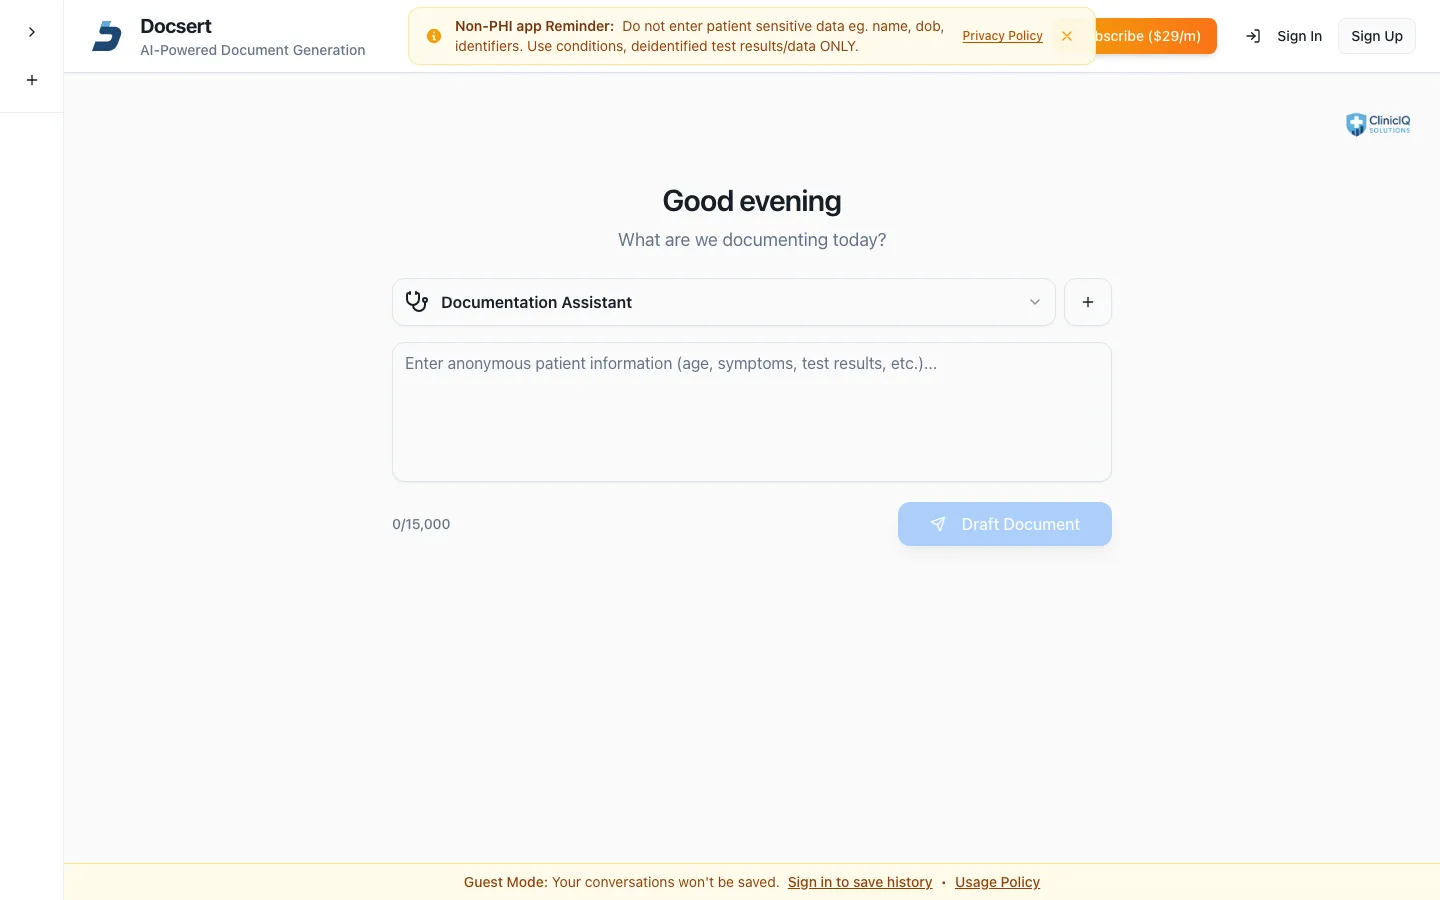Focus the anonymous patient information text box
The width and height of the screenshot is (1440, 900).
point(752,412)
